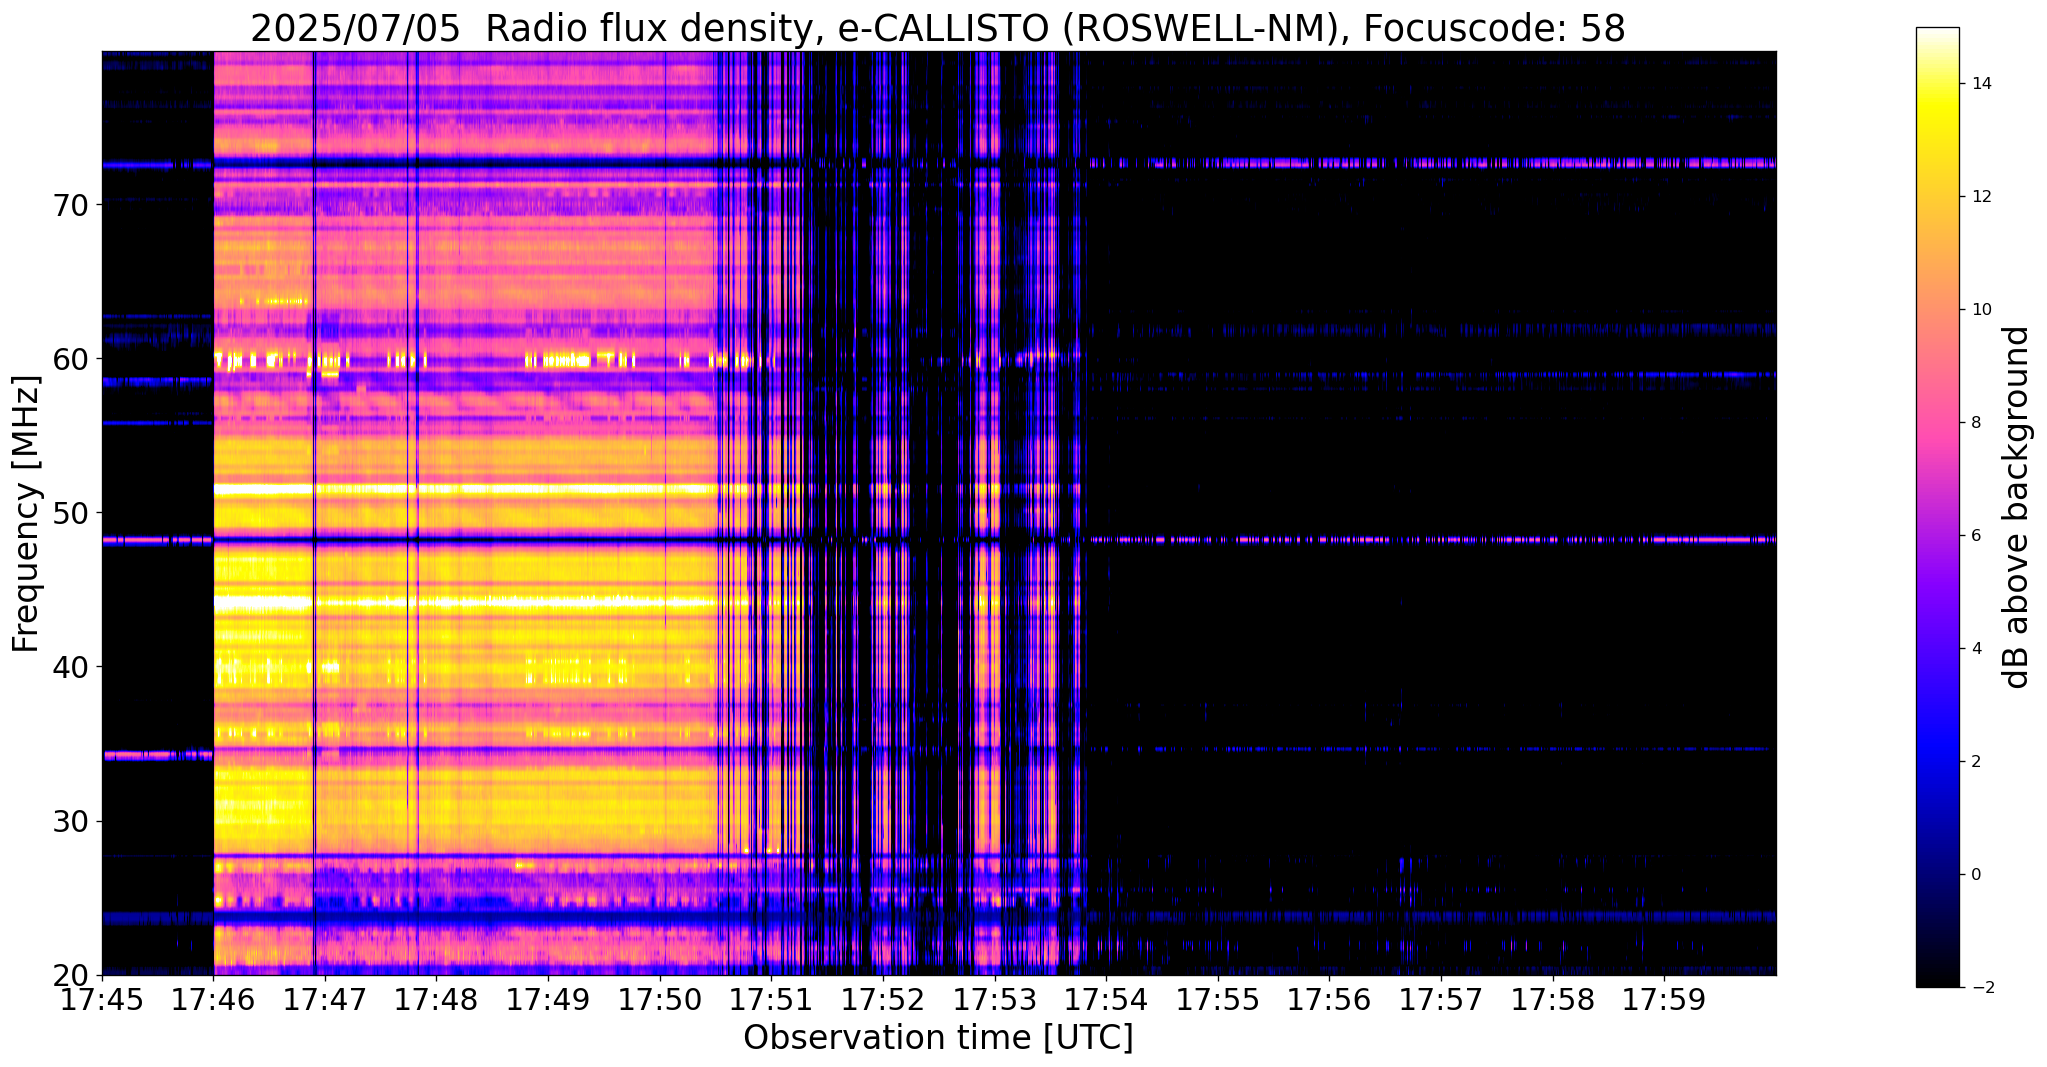Select the 'Frequency [MHz]' y-axis label

click(26, 514)
